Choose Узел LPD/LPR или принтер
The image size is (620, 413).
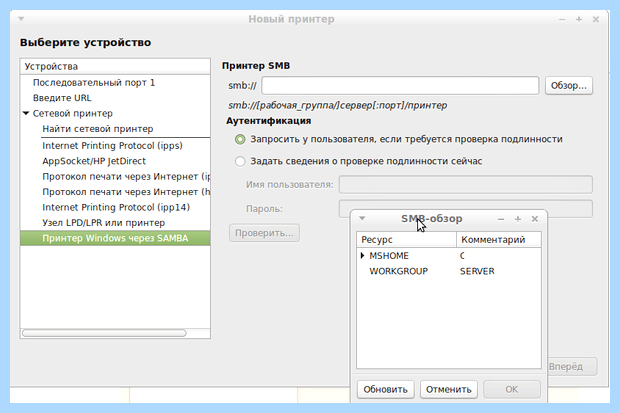tap(104, 223)
